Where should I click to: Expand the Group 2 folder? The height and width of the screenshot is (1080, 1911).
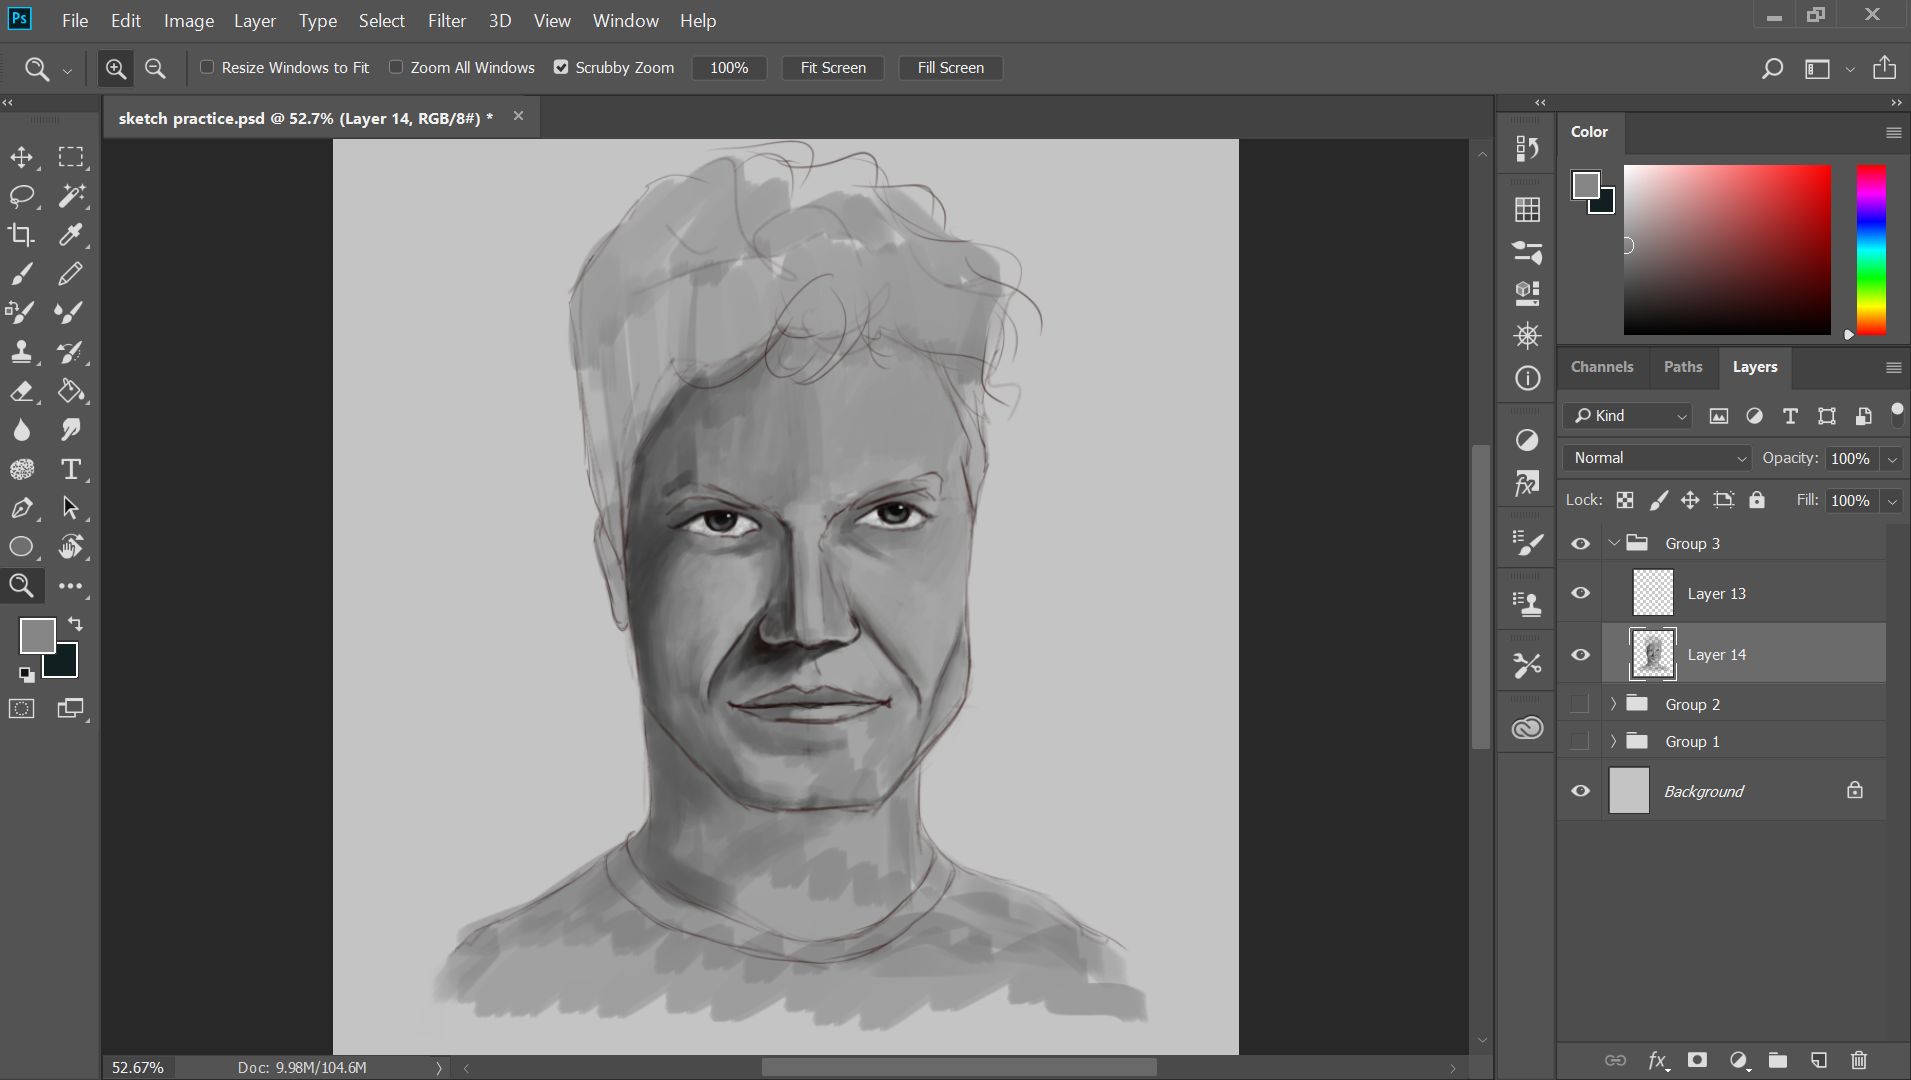click(1613, 704)
